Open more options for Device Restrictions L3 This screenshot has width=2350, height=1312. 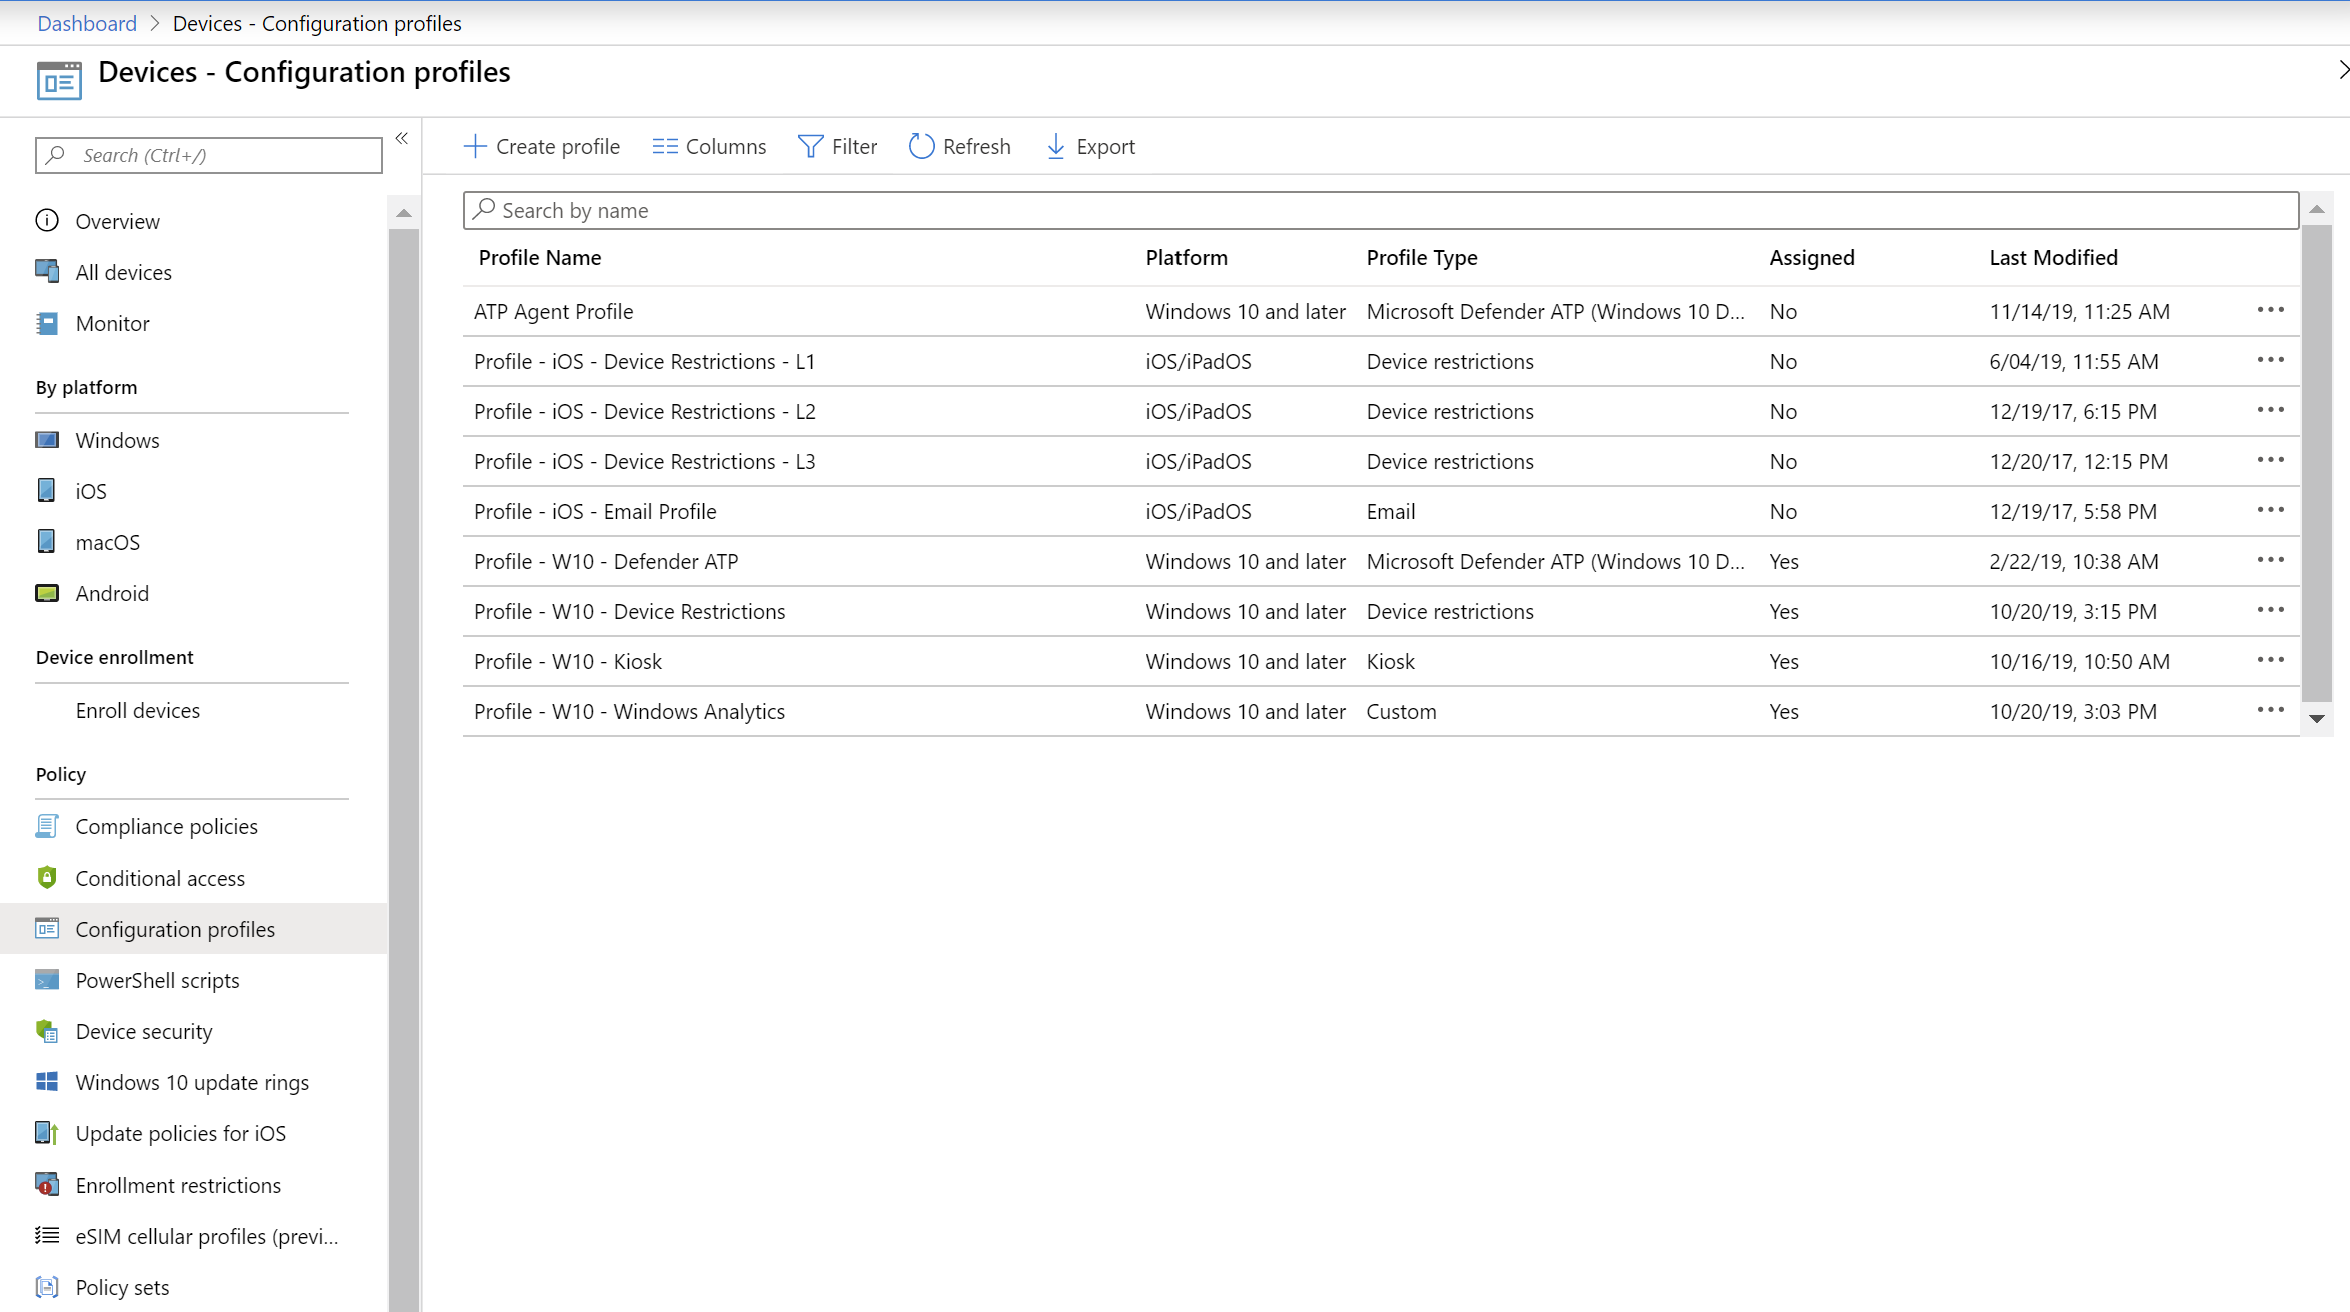point(2270,460)
